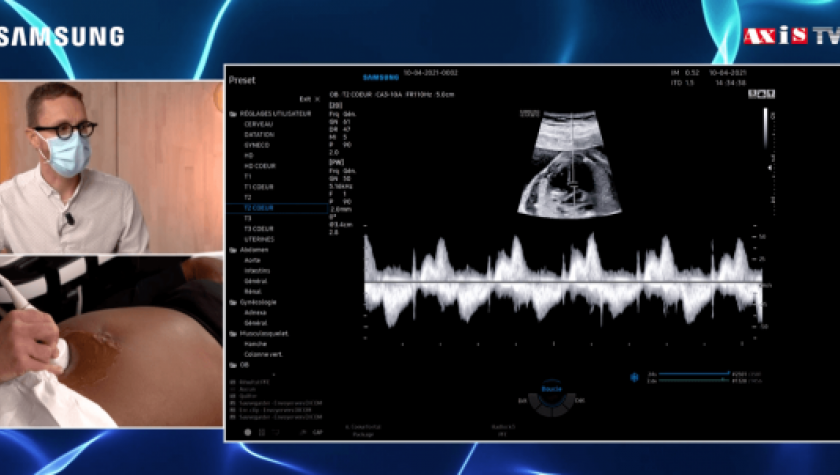Click the Abdomen folder icon

click(233, 250)
